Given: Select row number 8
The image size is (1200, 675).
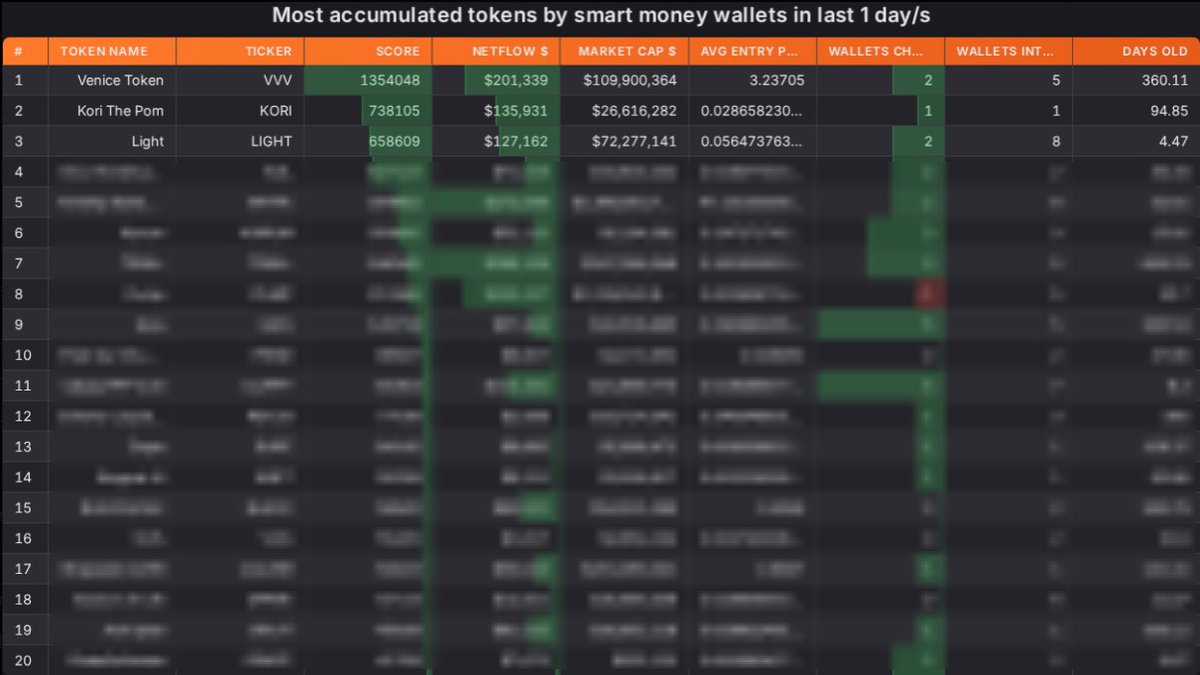Looking at the screenshot, I should [16, 294].
